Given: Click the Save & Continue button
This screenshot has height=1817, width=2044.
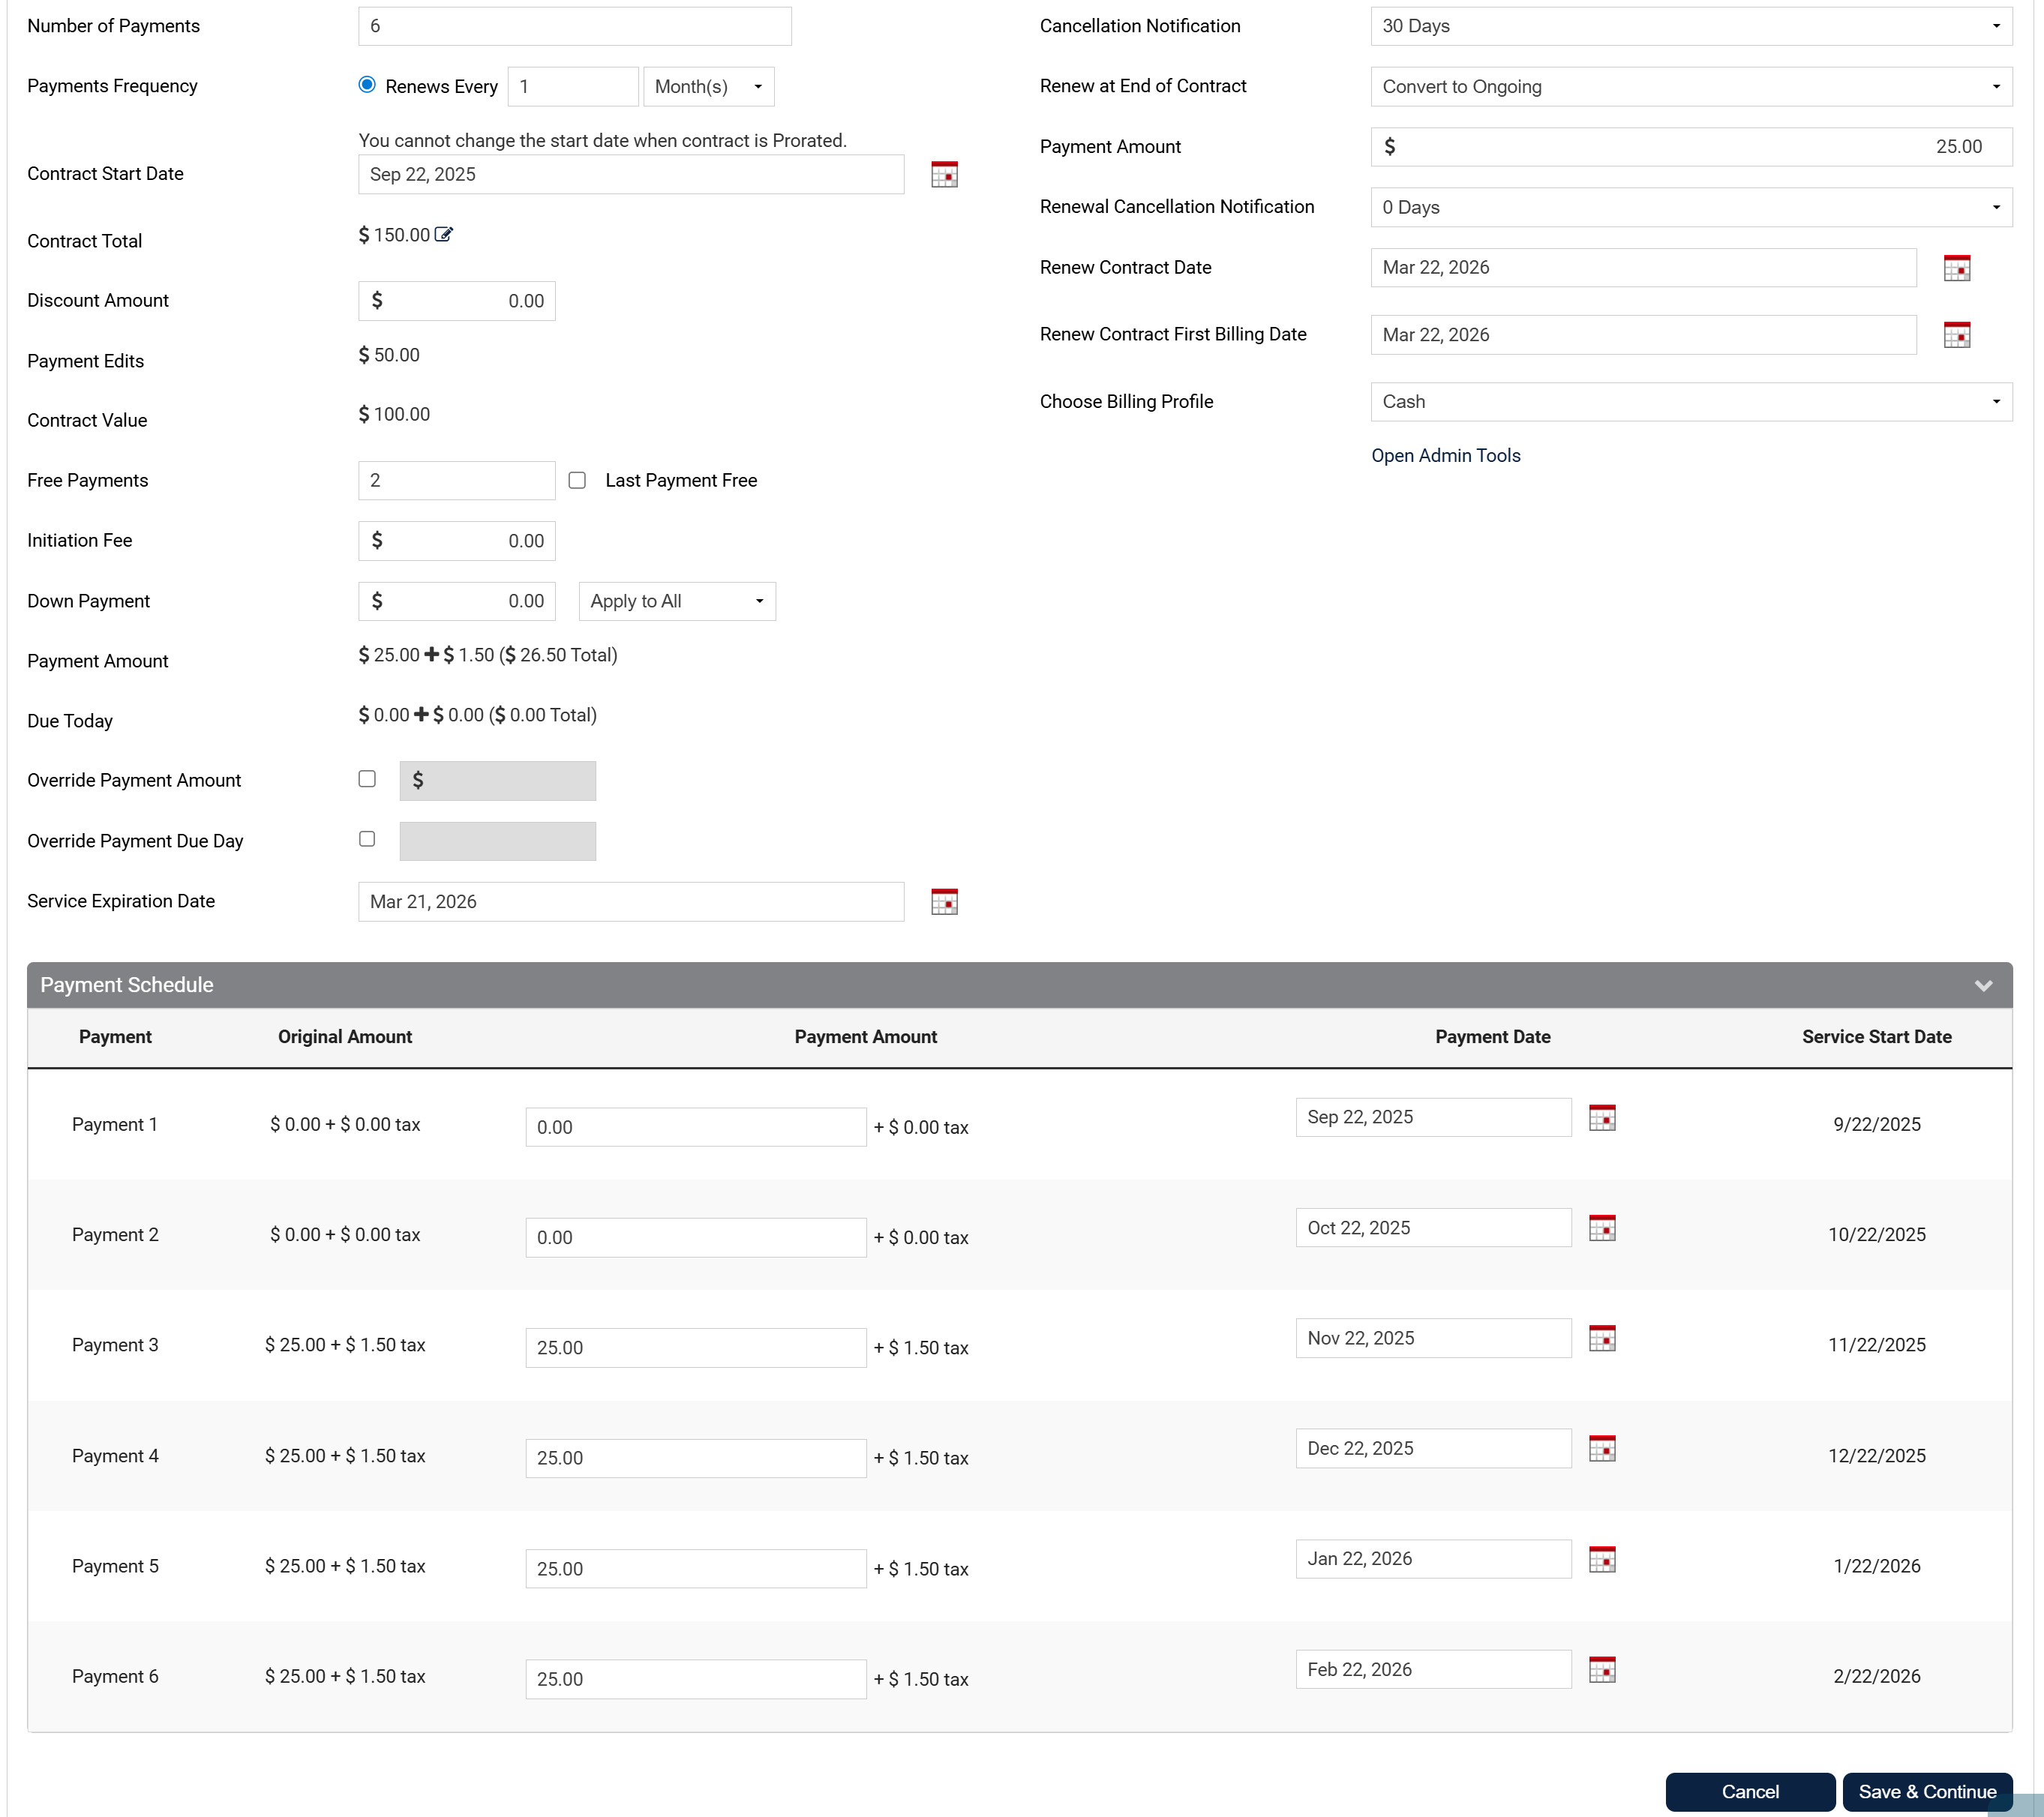Looking at the screenshot, I should pos(1926,1792).
